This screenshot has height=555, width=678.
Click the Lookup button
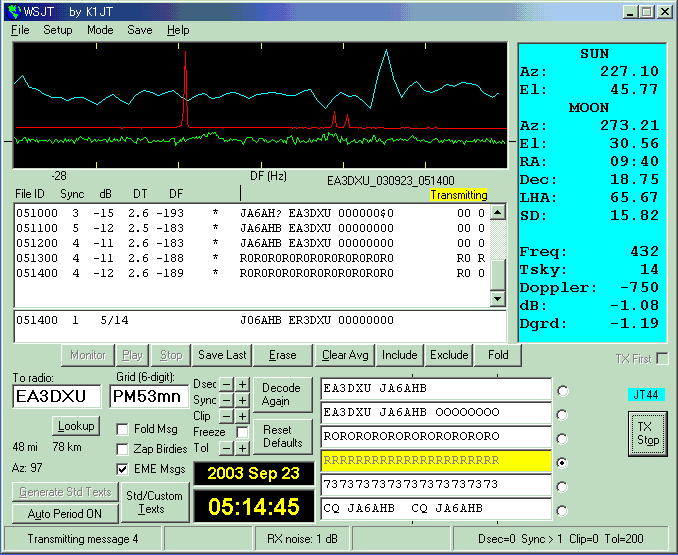point(75,426)
